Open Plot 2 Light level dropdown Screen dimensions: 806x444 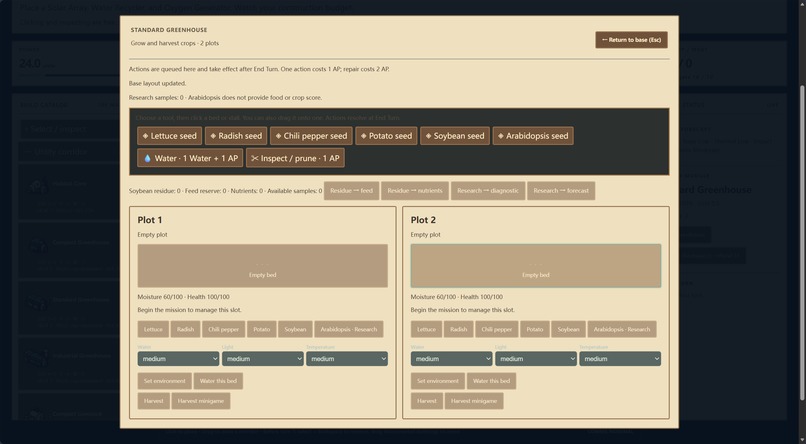[x=536, y=359]
